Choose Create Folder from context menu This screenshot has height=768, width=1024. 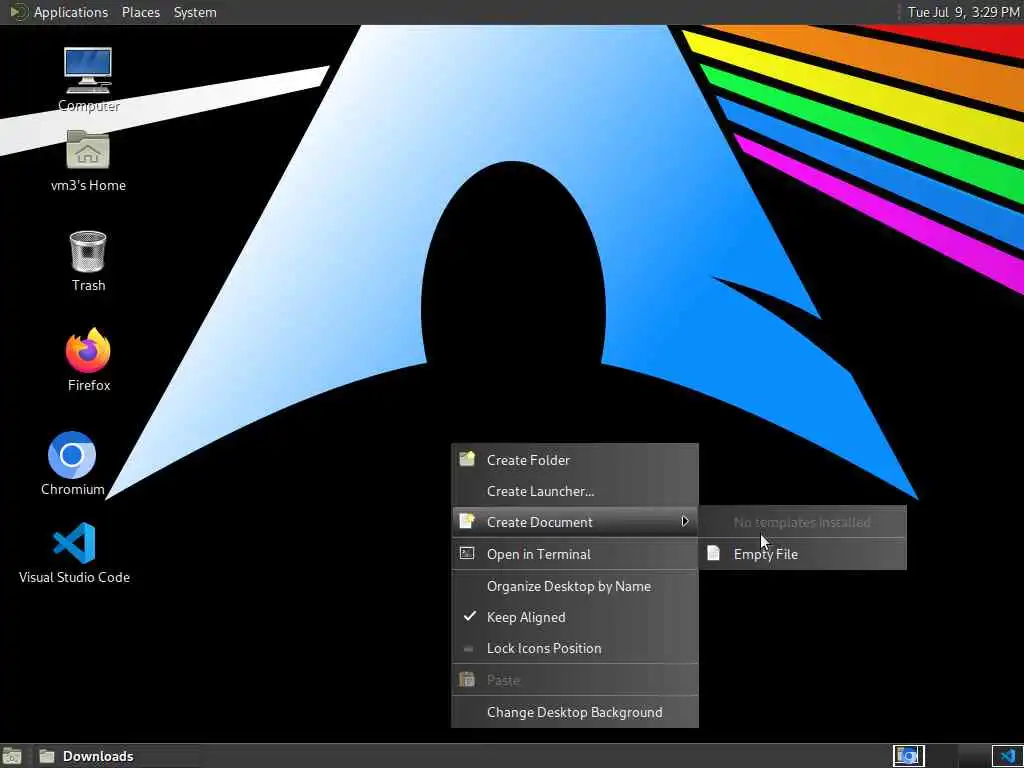(575, 460)
